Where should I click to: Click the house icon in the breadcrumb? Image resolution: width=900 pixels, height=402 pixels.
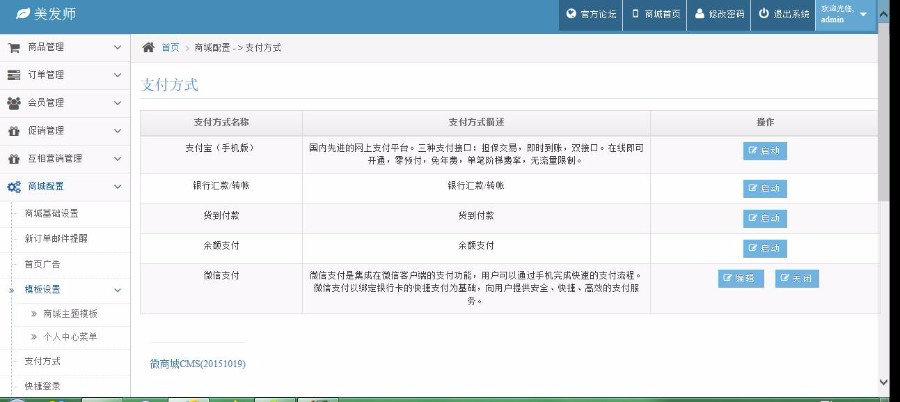pyautogui.click(x=148, y=48)
